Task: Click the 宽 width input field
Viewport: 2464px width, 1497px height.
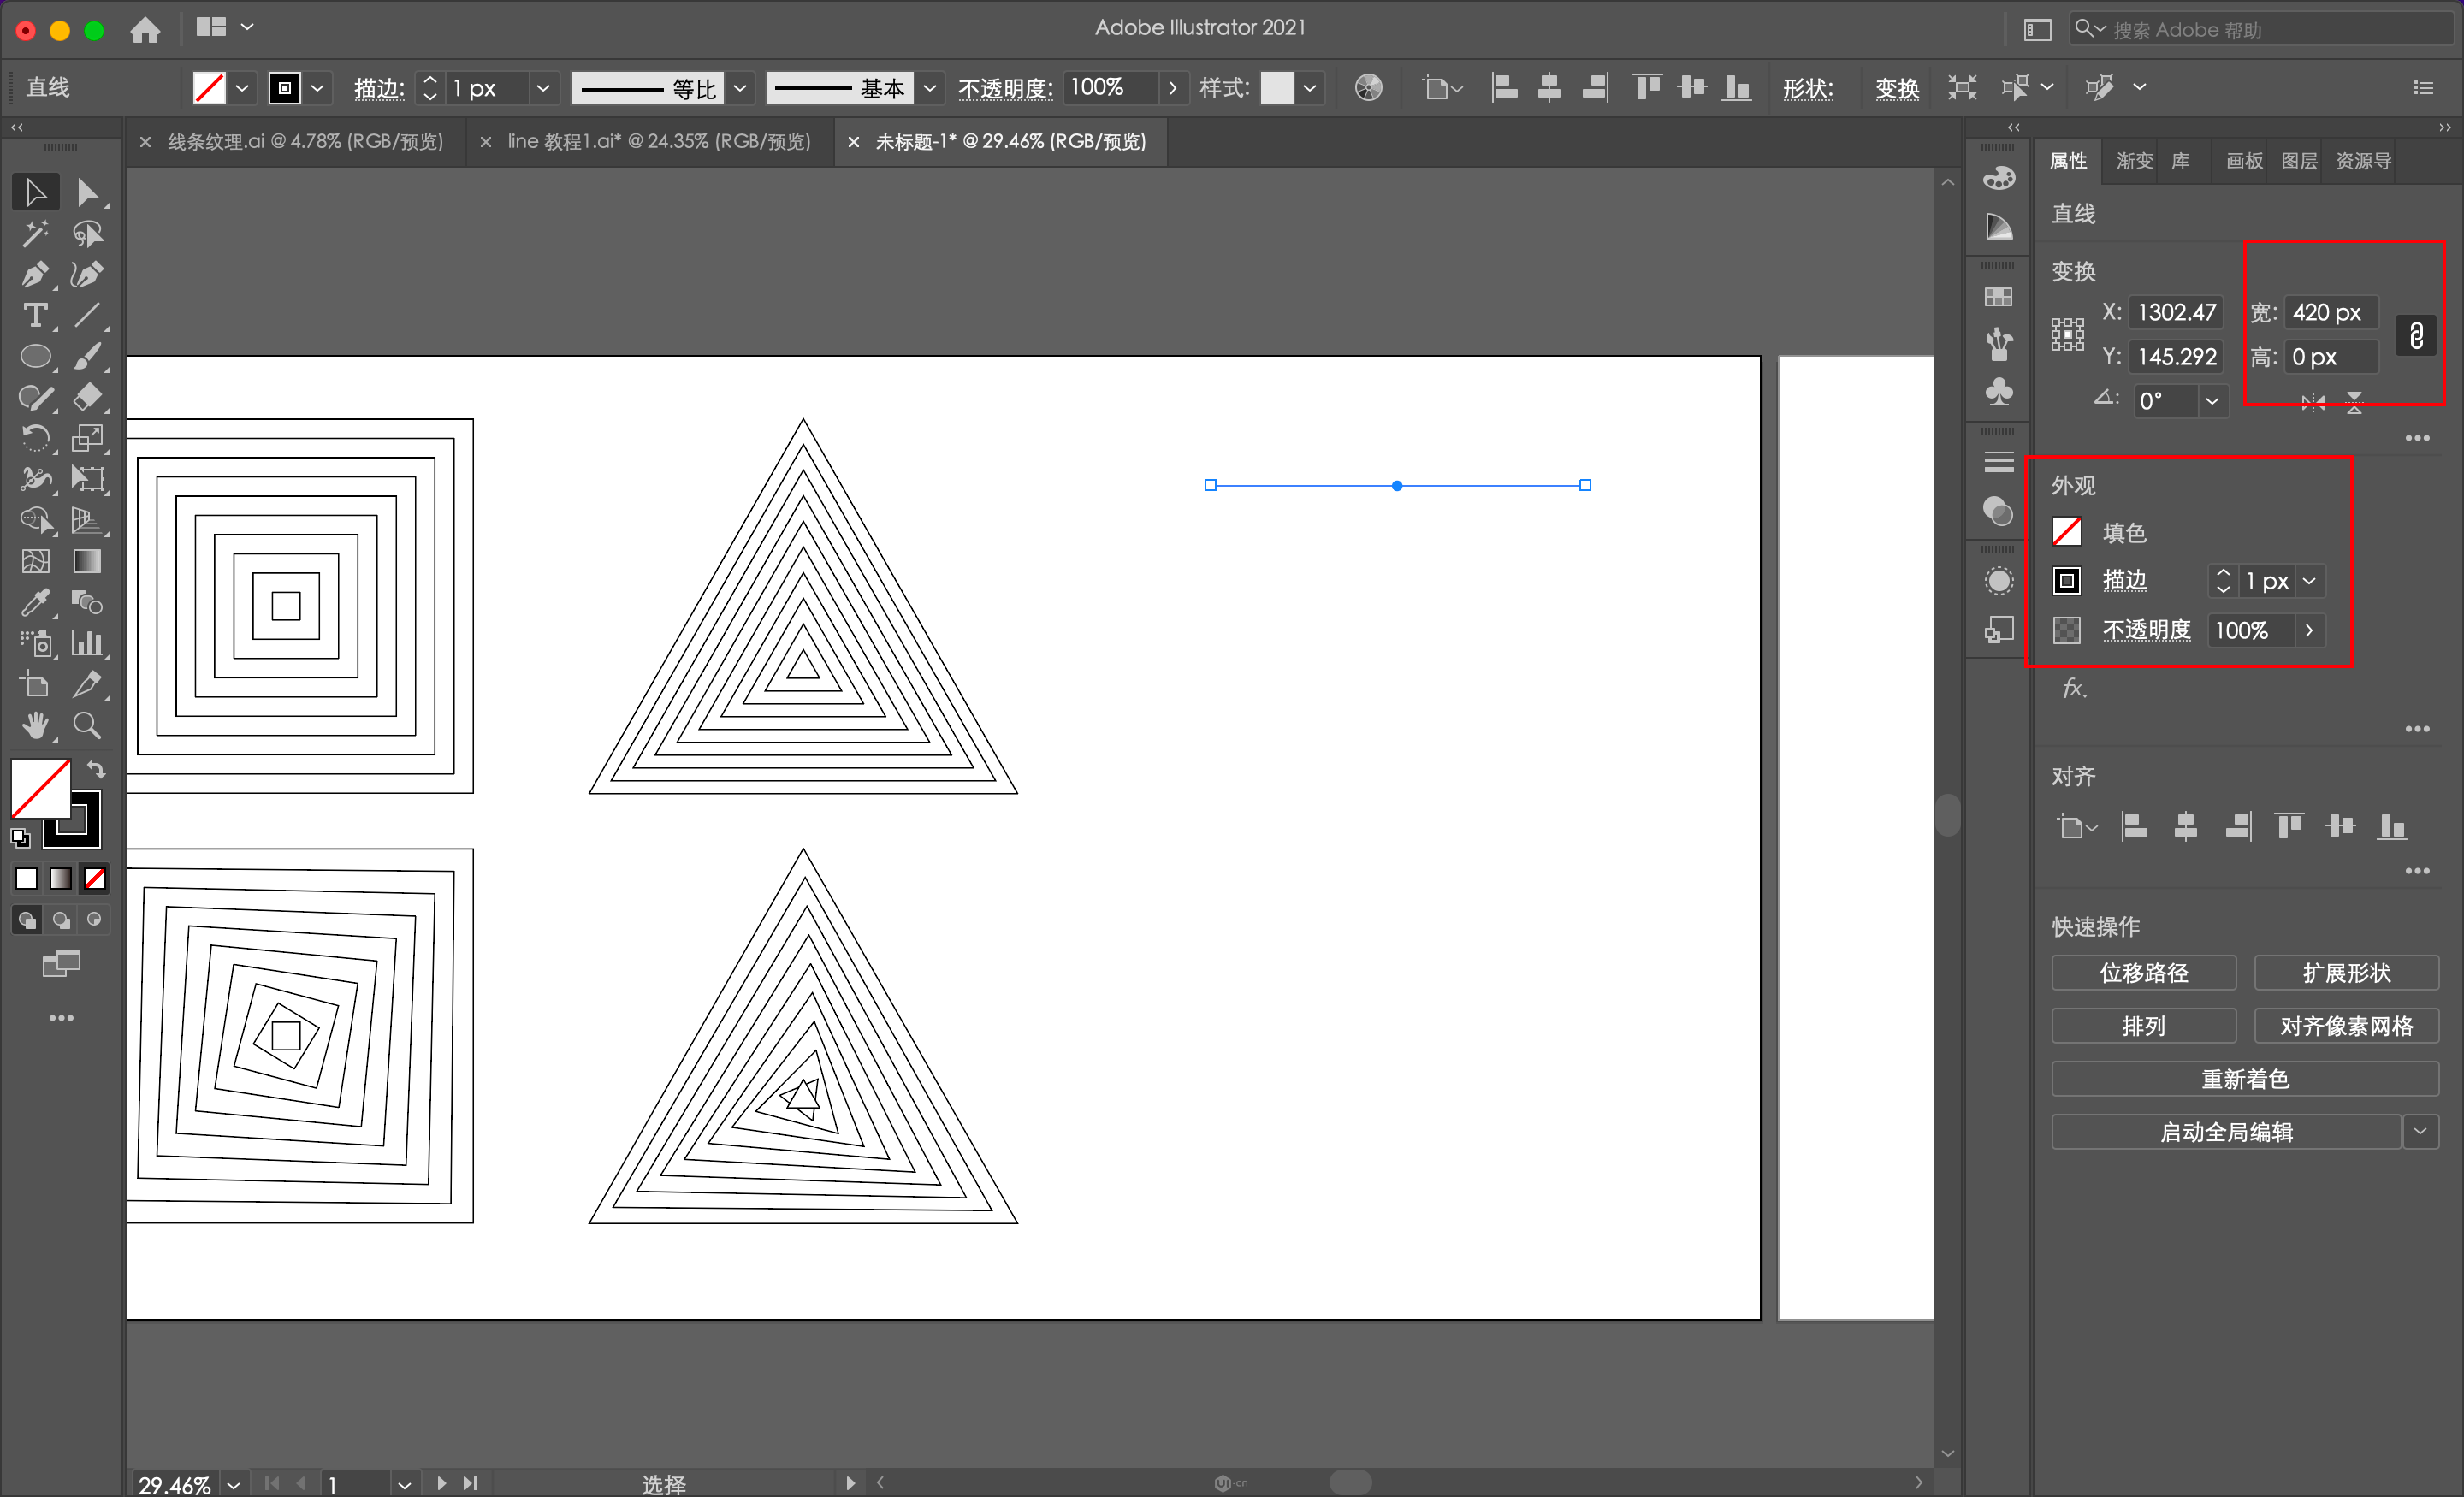Action: [x=2330, y=313]
